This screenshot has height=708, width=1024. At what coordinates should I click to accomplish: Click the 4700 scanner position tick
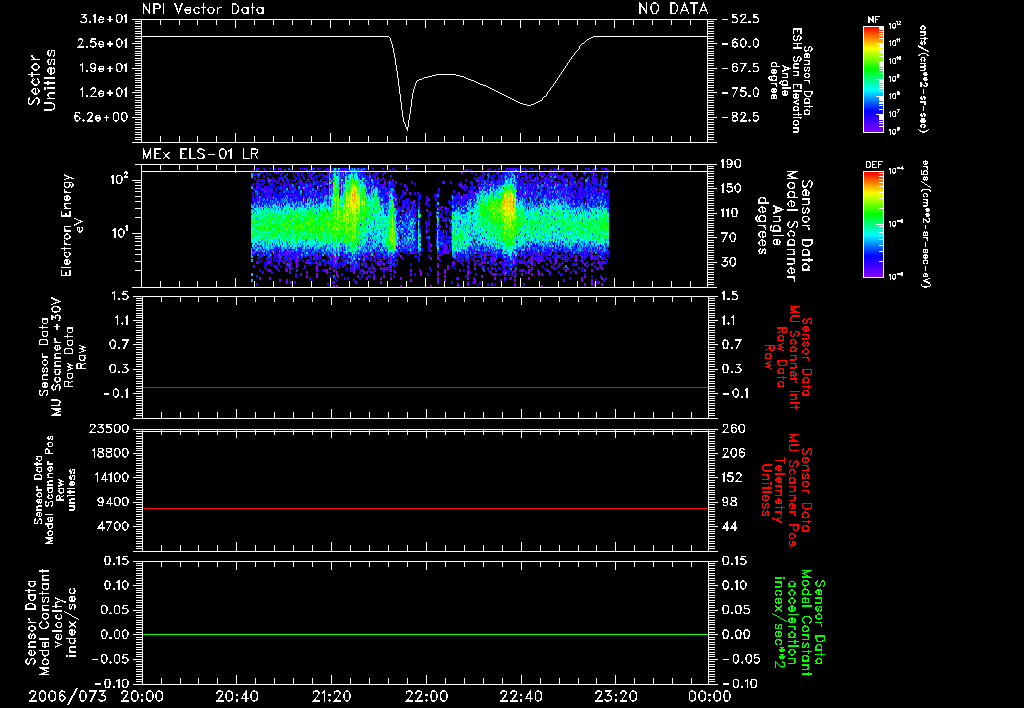112,526
